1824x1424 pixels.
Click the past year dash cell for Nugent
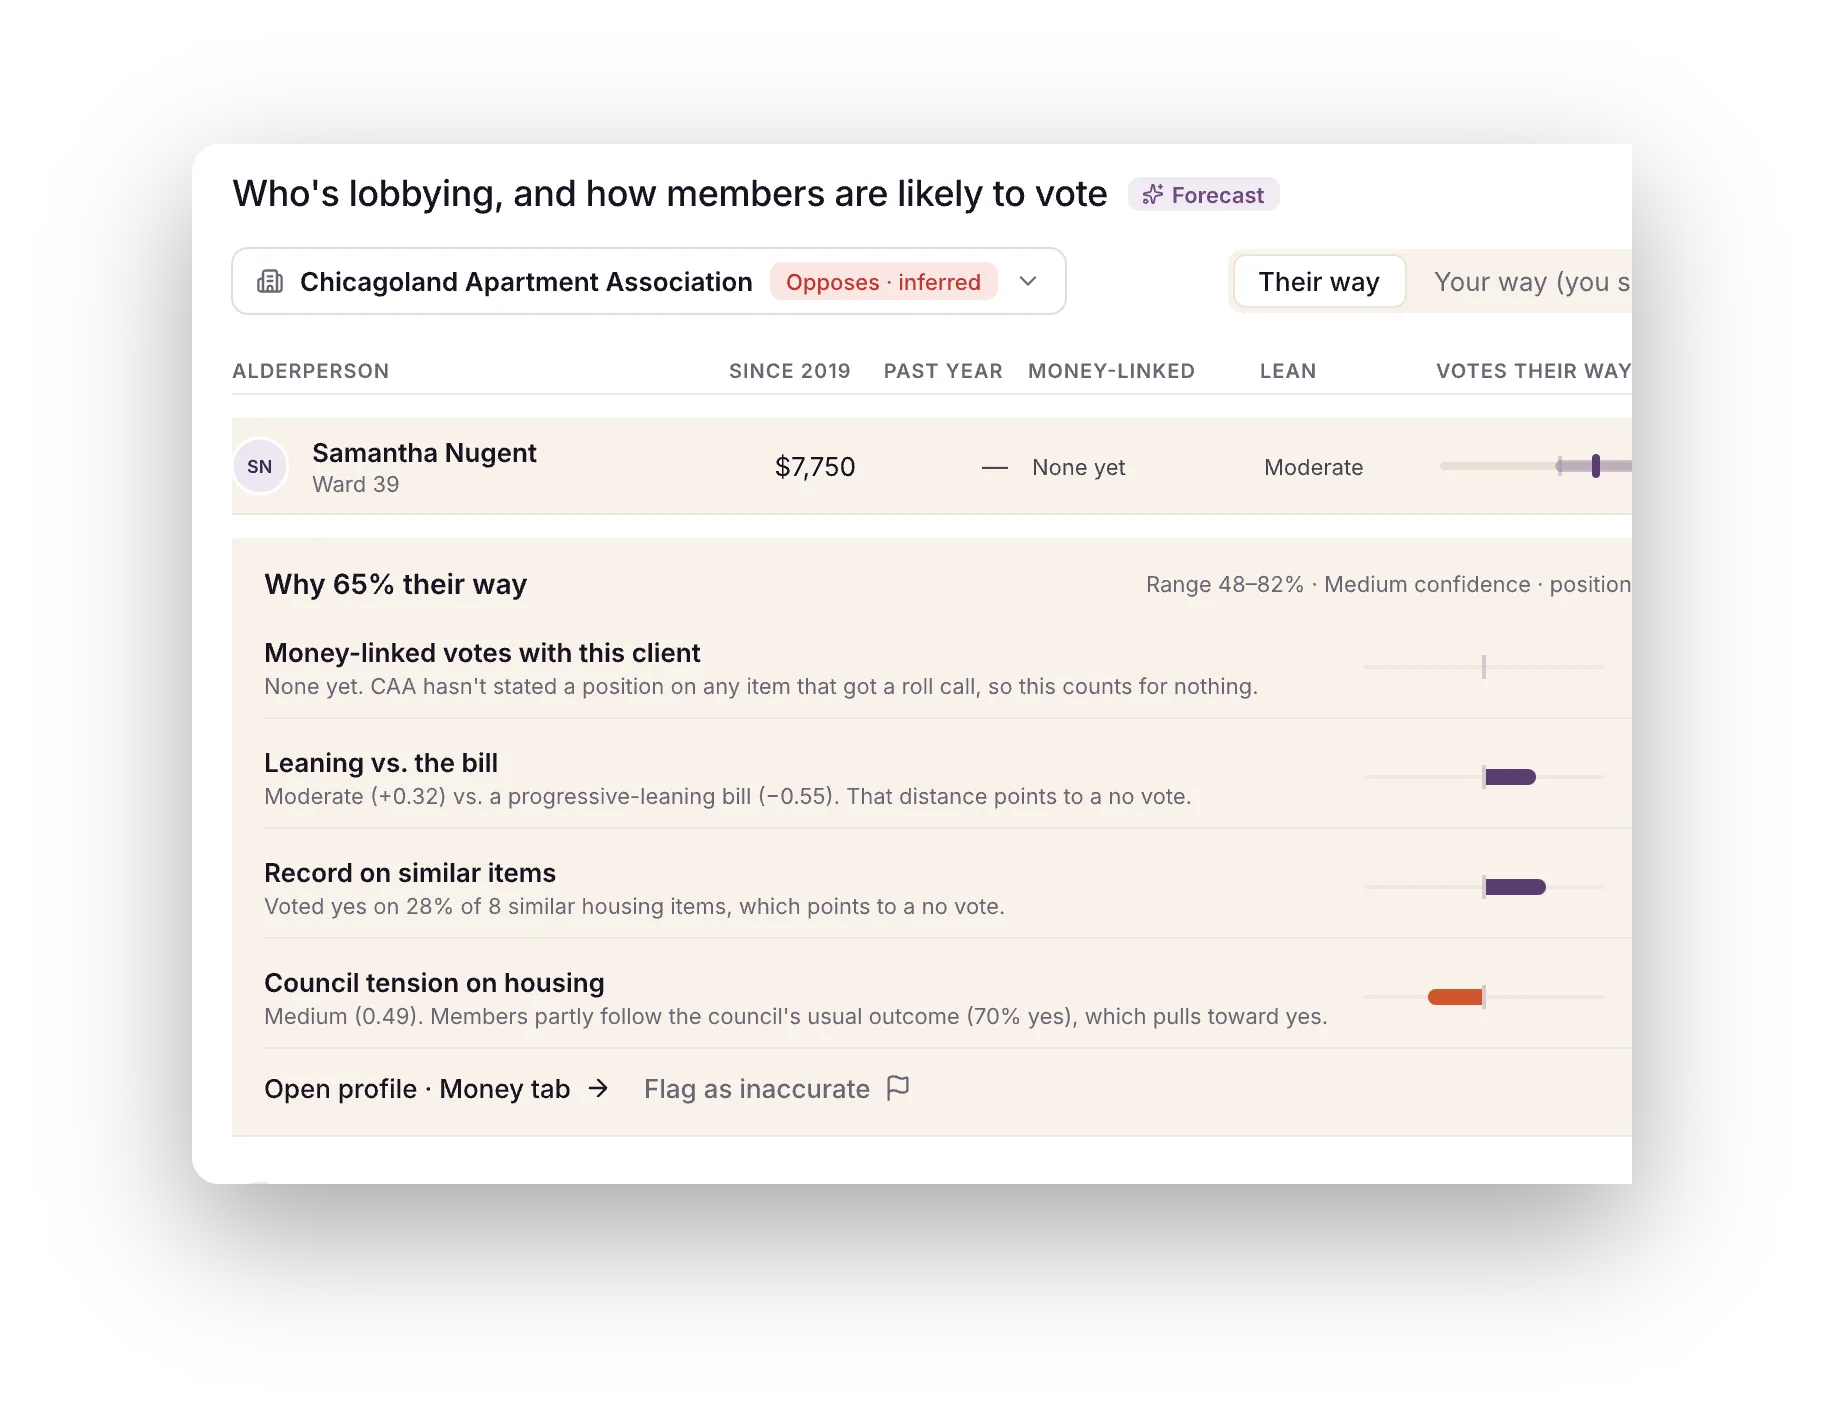tap(994, 467)
